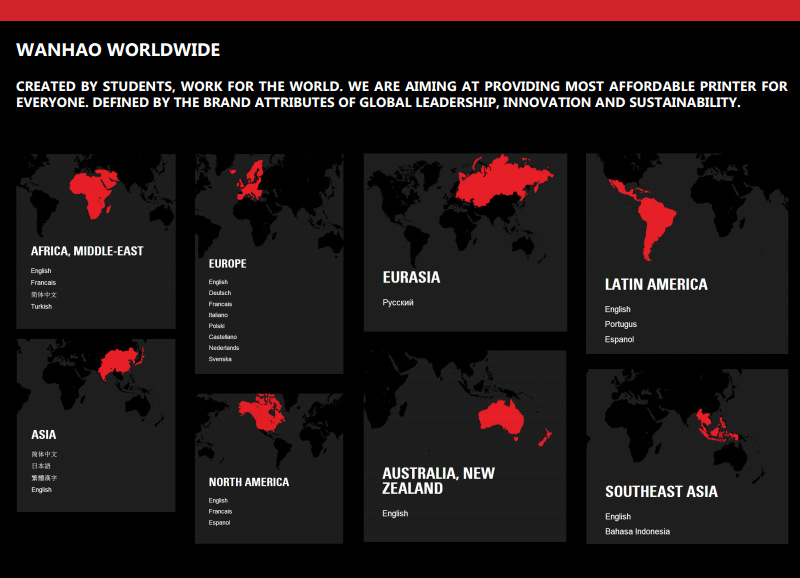800x578 pixels.
Task: Choose Francais under Africa, Middle-East
Action: click(x=43, y=283)
